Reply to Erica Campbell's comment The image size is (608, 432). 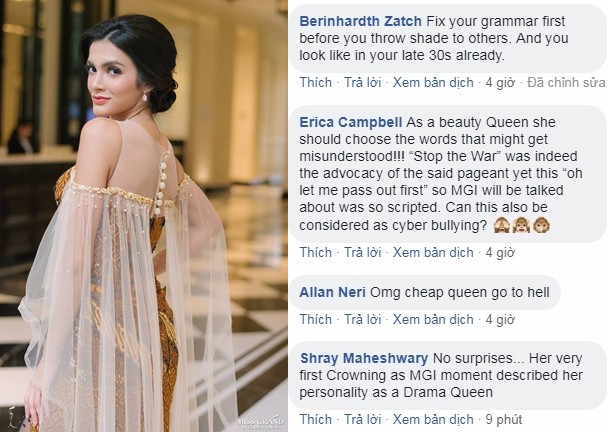click(363, 252)
